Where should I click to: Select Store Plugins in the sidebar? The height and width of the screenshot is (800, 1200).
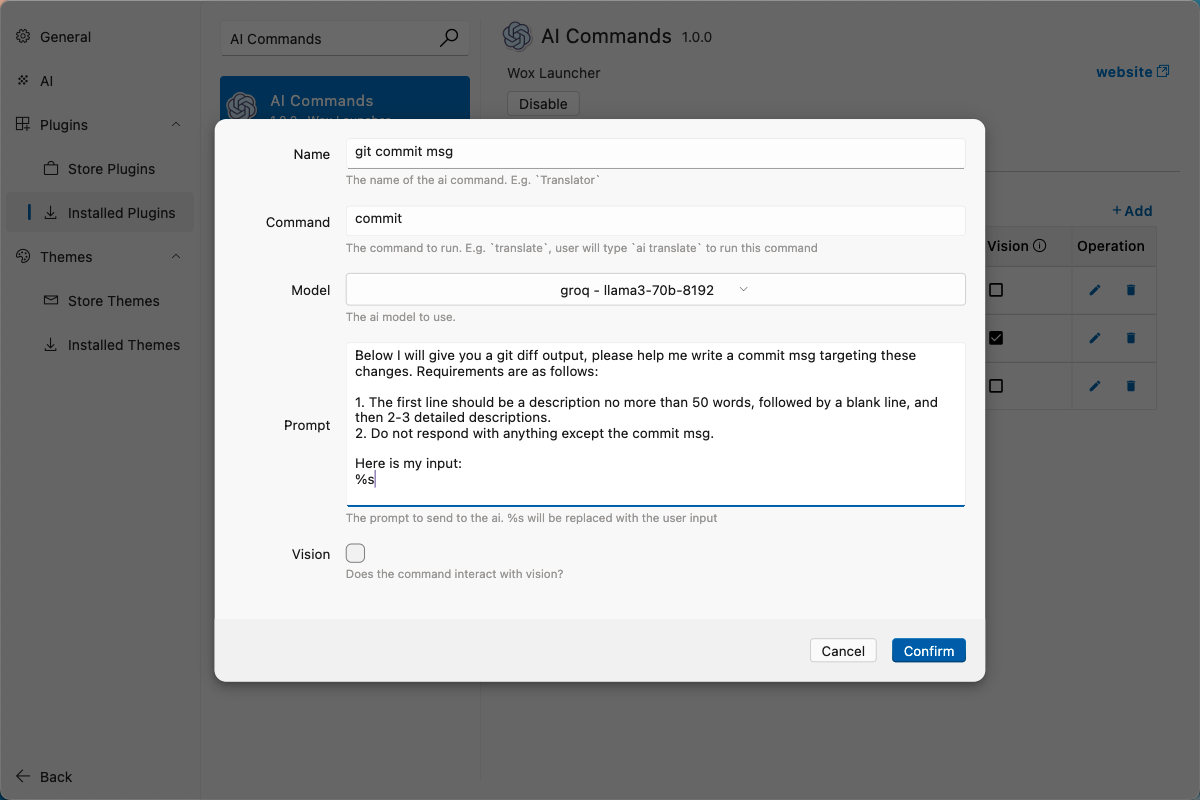[110, 168]
